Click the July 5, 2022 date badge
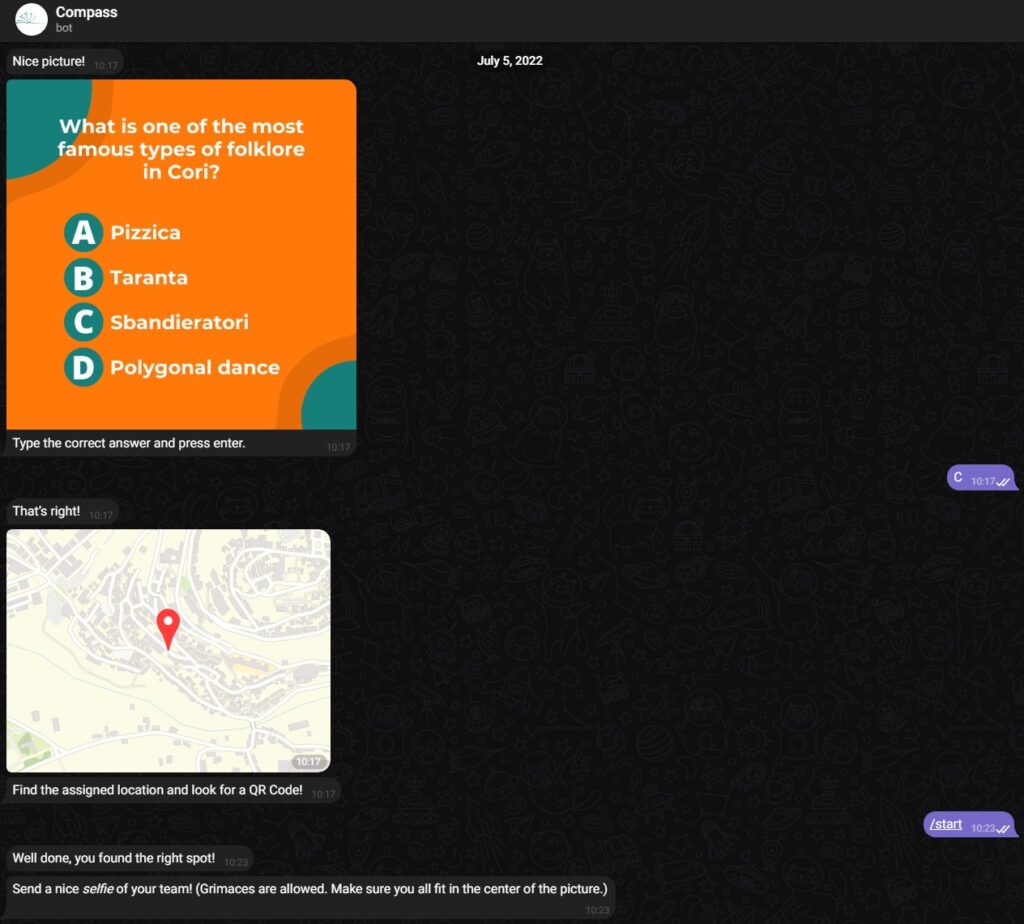Viewport: 1024px width, 924px height. 509,61
